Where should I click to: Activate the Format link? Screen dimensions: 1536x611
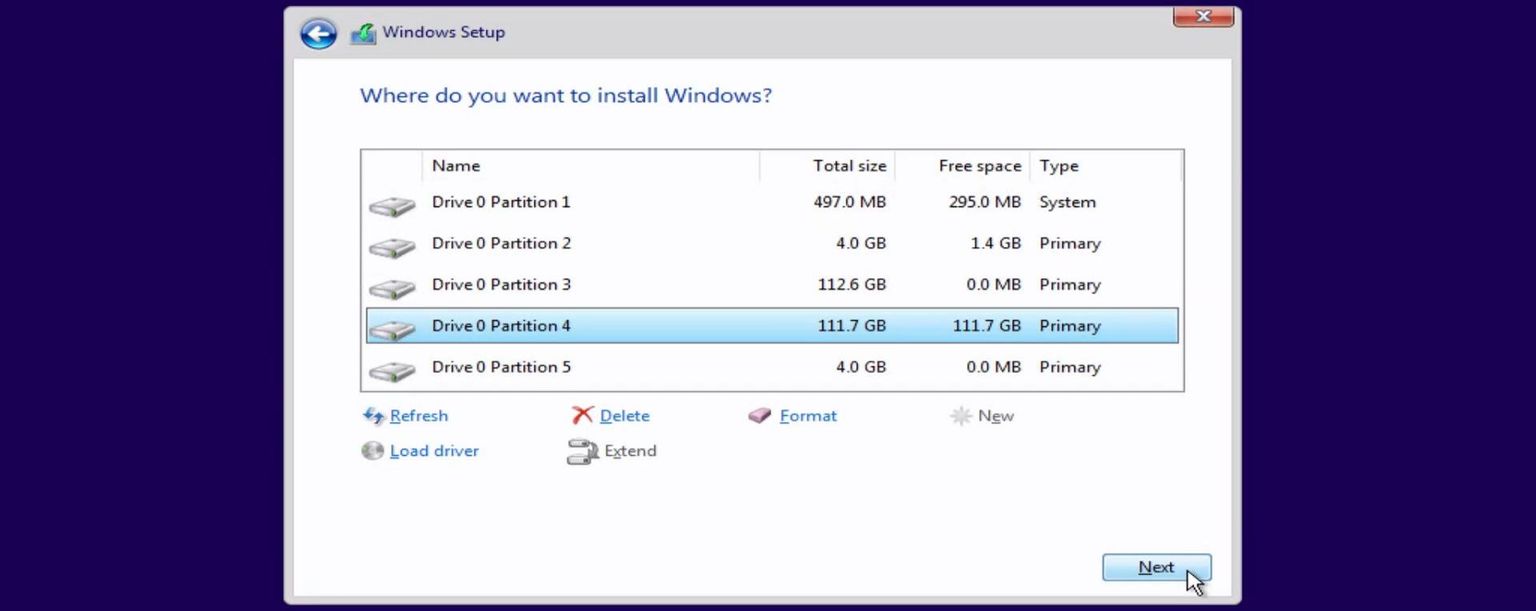[808, 416]
